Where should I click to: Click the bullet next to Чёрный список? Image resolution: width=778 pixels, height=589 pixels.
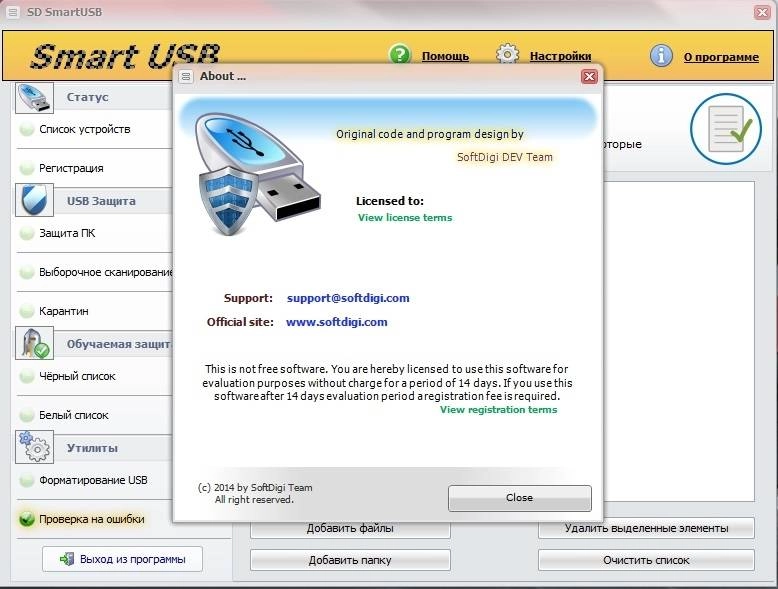click(x=26, y=376)
